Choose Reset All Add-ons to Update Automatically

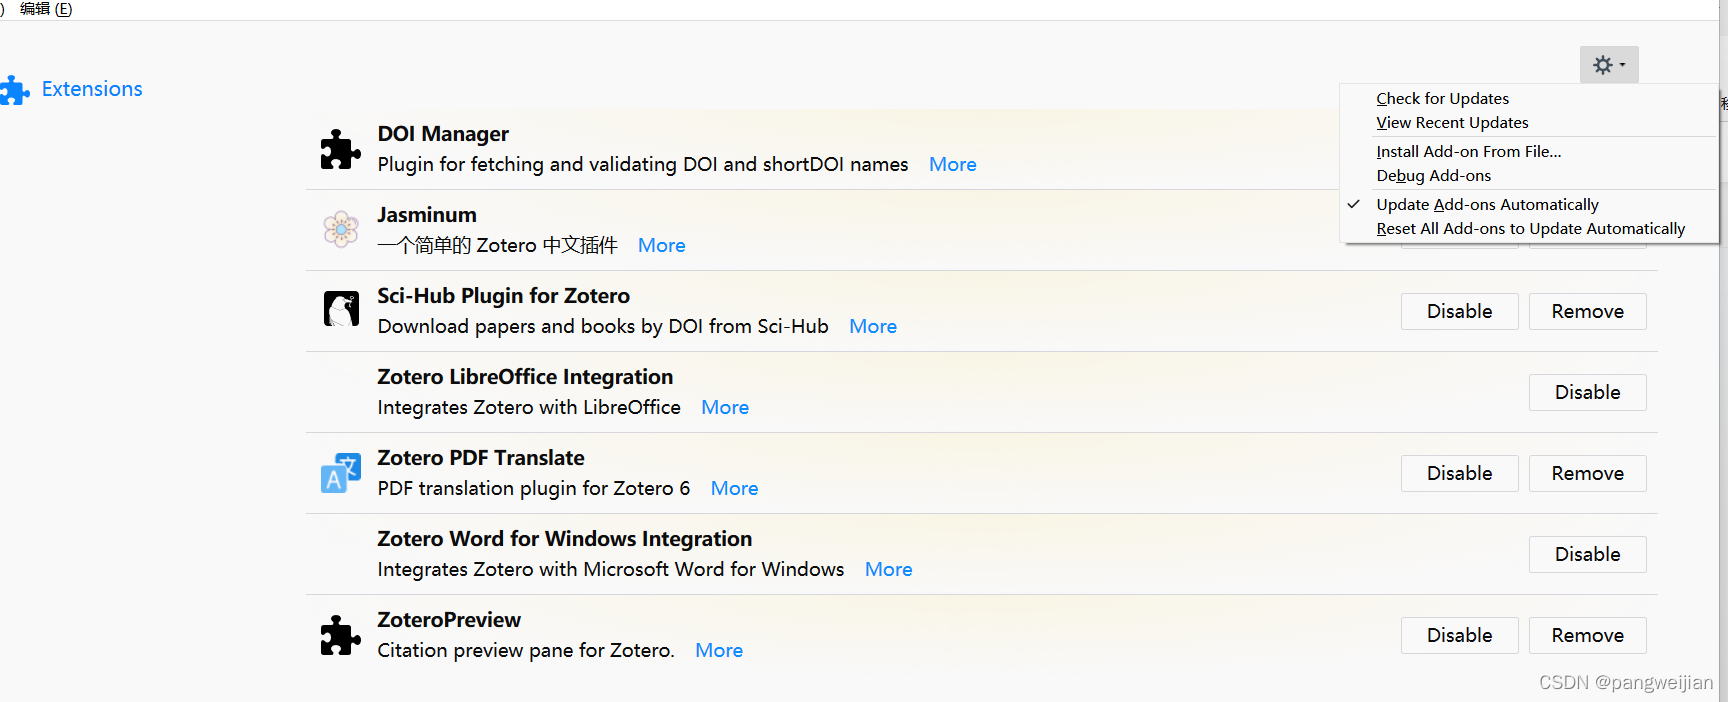point(1530,228)
